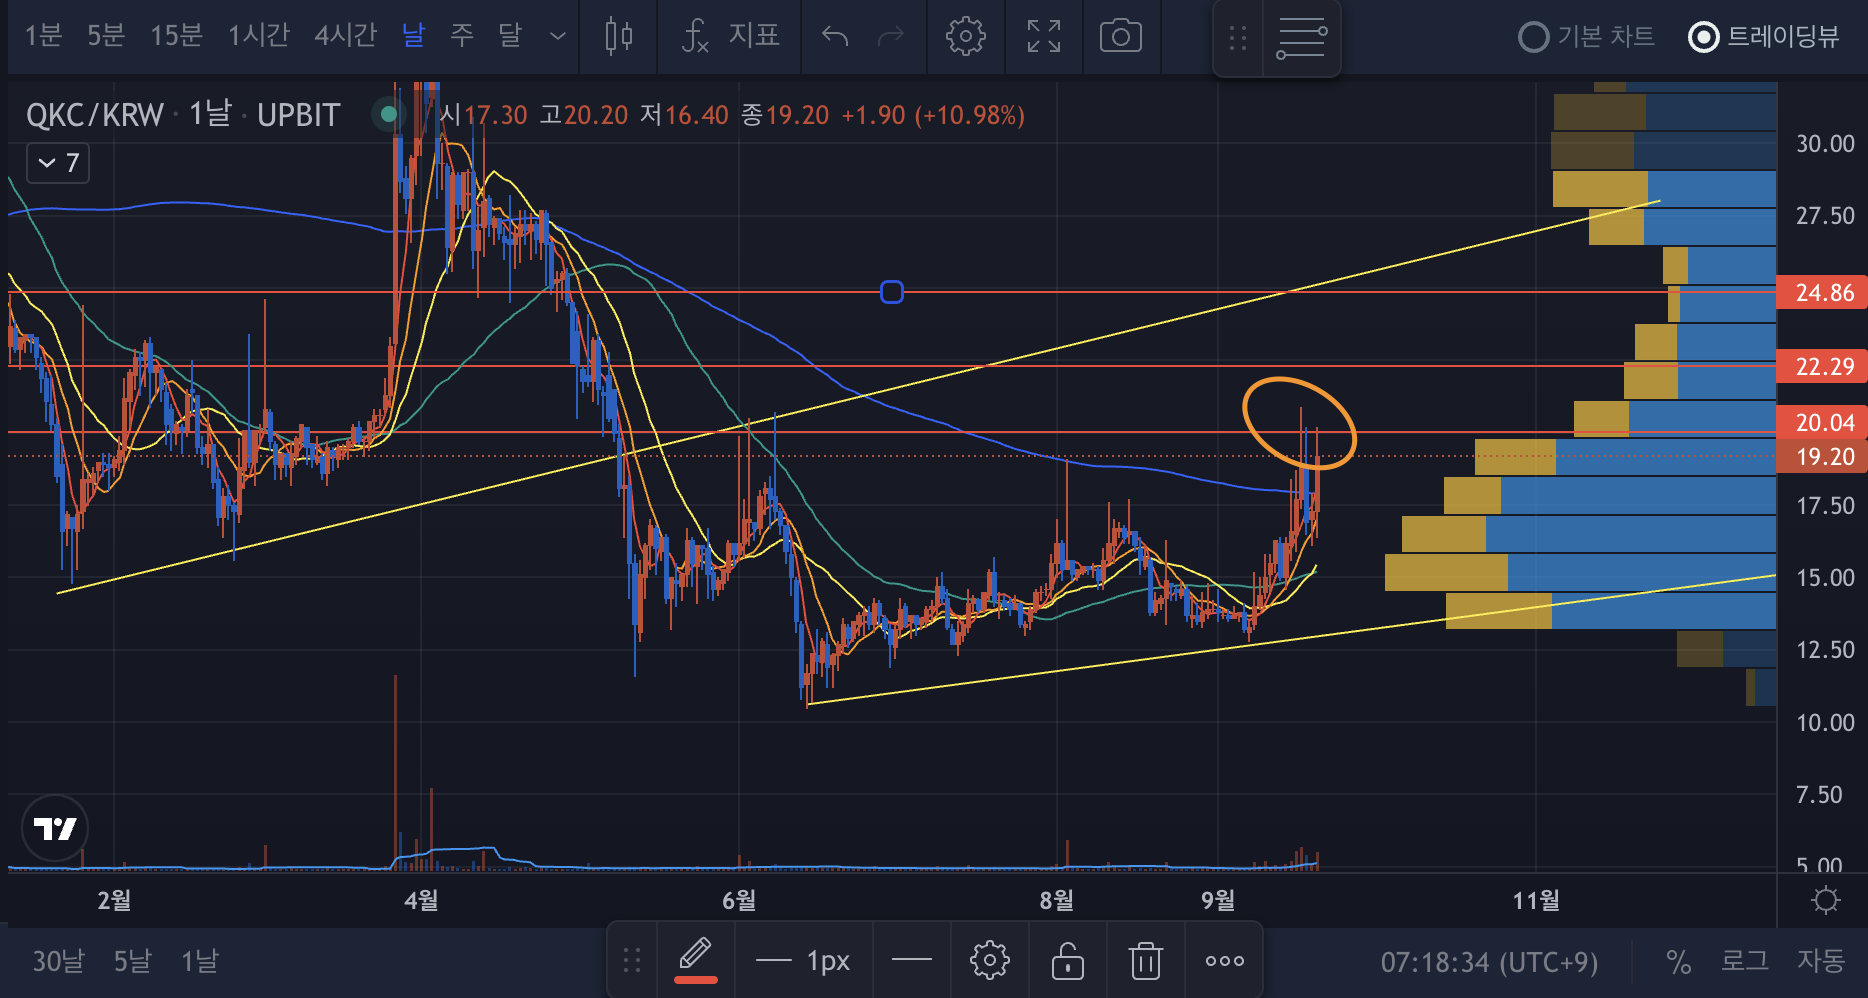Lock the selected drawing
This screenshot has width=1868, height=998.
coord(1068,961)
